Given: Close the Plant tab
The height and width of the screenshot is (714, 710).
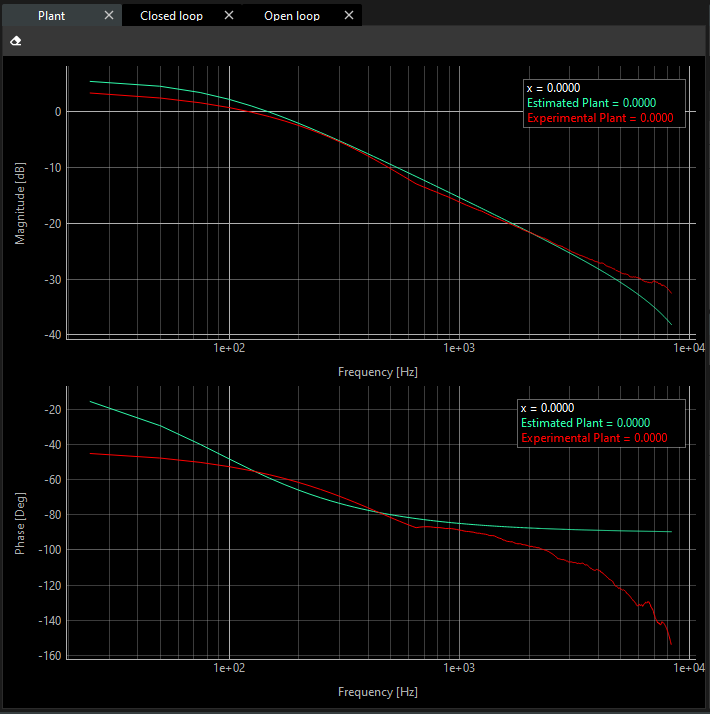Looking at the screenshot, I should click(x=109, y=16).
